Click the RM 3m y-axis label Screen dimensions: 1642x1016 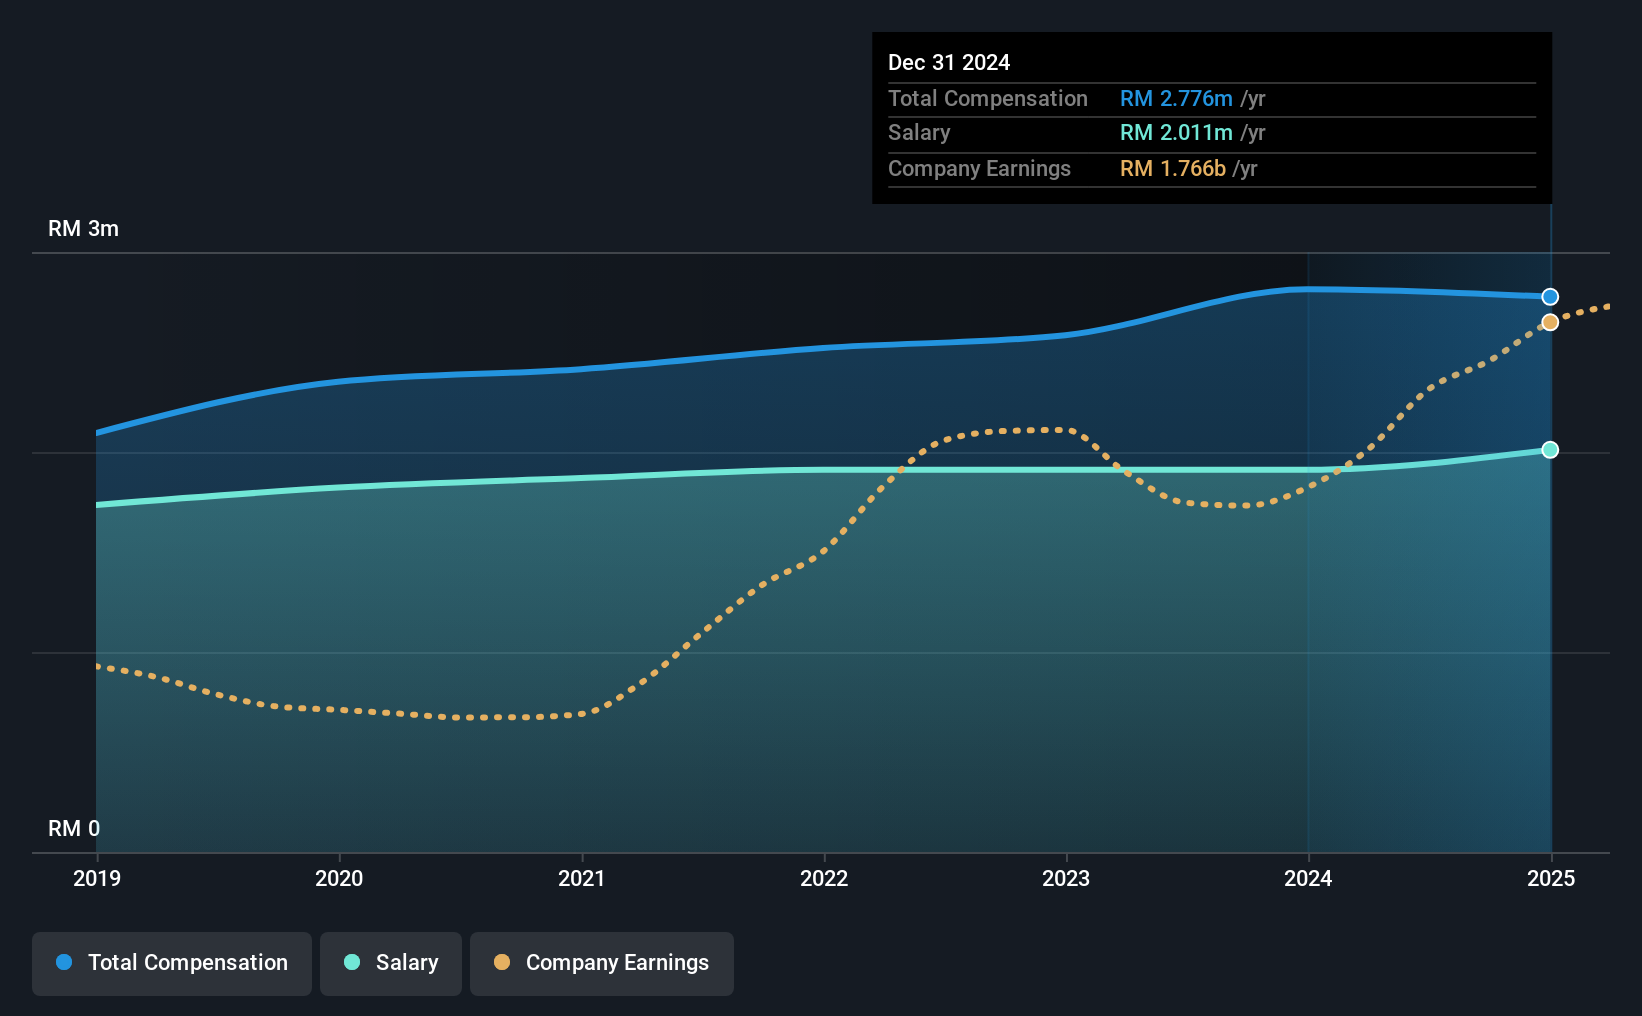point(84,228)
